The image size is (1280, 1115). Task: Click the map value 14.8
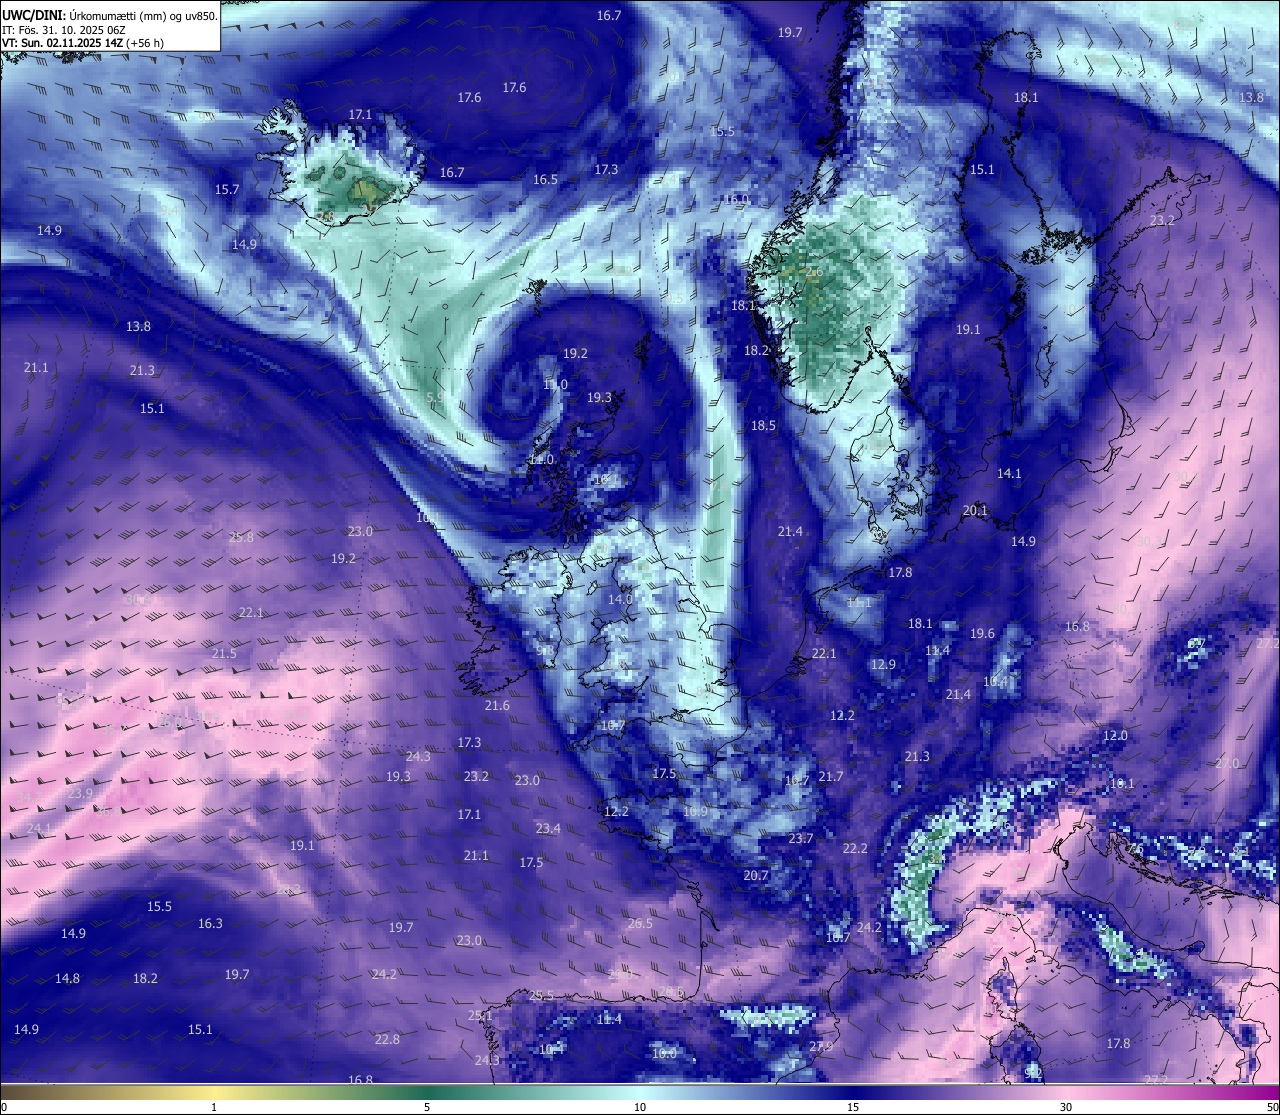coord(67,979)
